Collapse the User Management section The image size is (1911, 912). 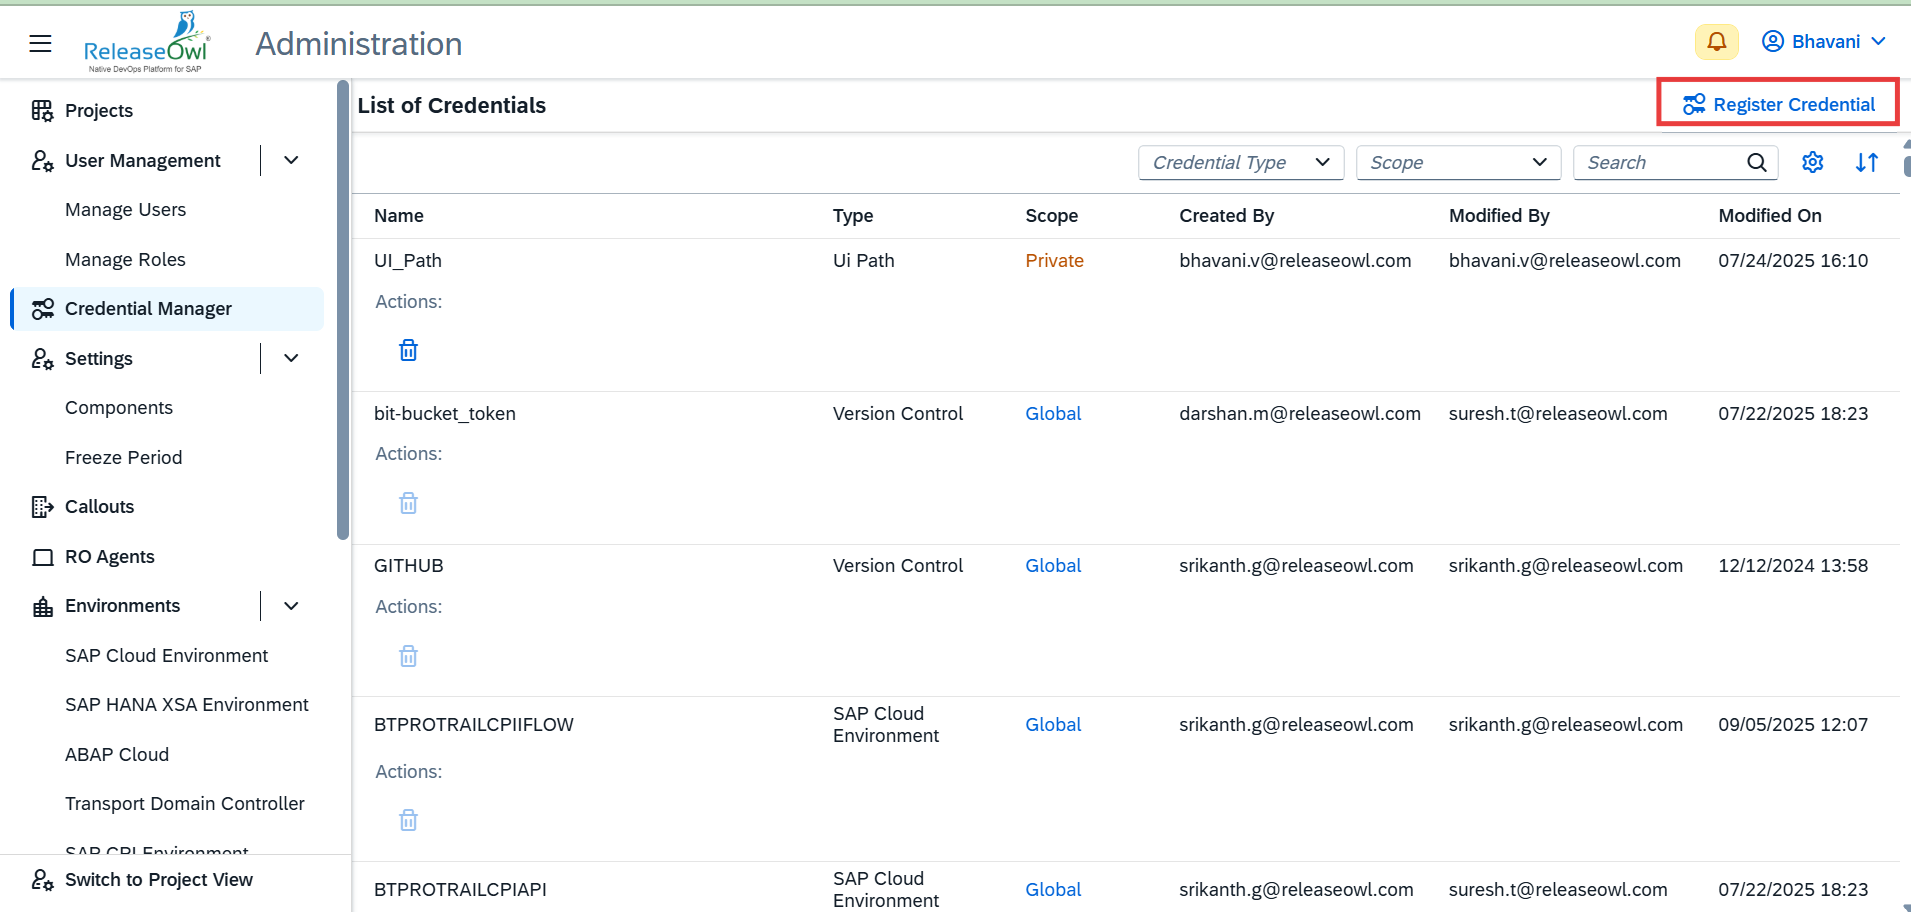click(291, 160)
